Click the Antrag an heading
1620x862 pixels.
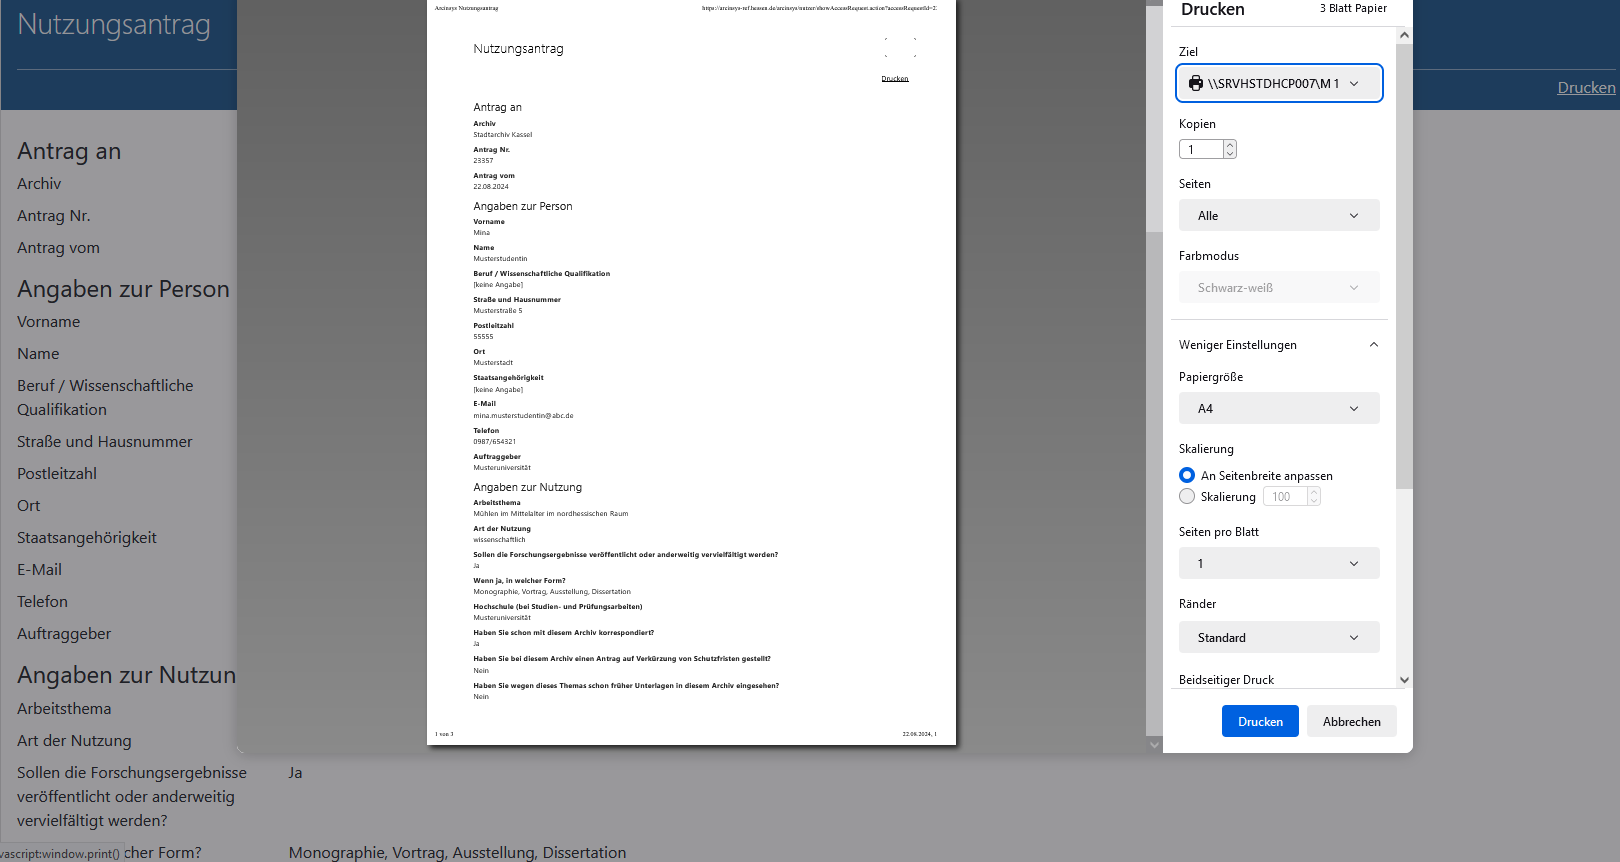[69, 151]
